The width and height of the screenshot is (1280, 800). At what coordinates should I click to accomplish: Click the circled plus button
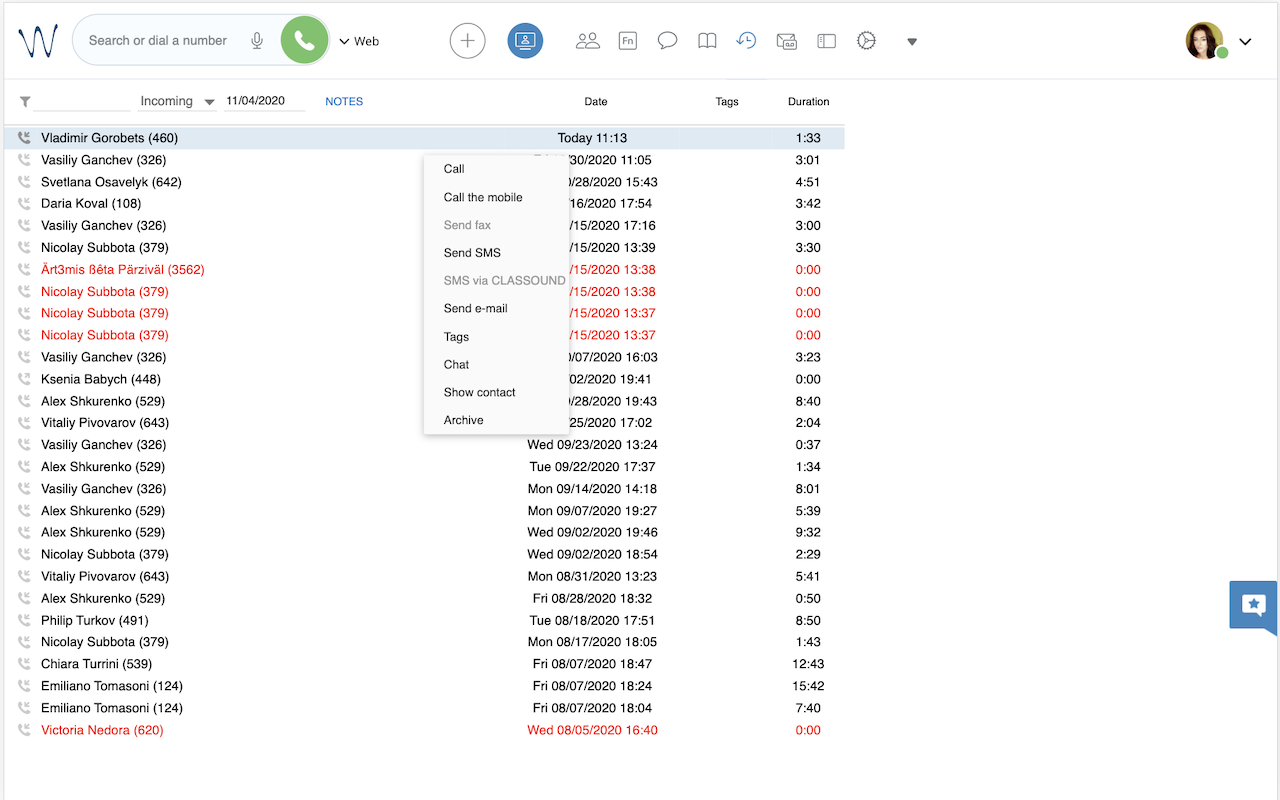click(467, 41)
